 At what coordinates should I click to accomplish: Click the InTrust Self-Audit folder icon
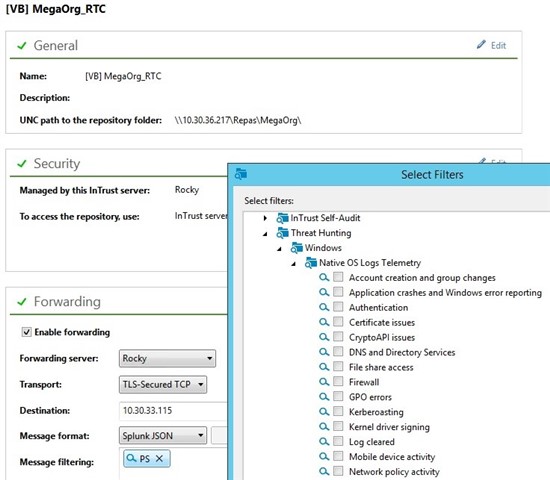coord(282,218)
